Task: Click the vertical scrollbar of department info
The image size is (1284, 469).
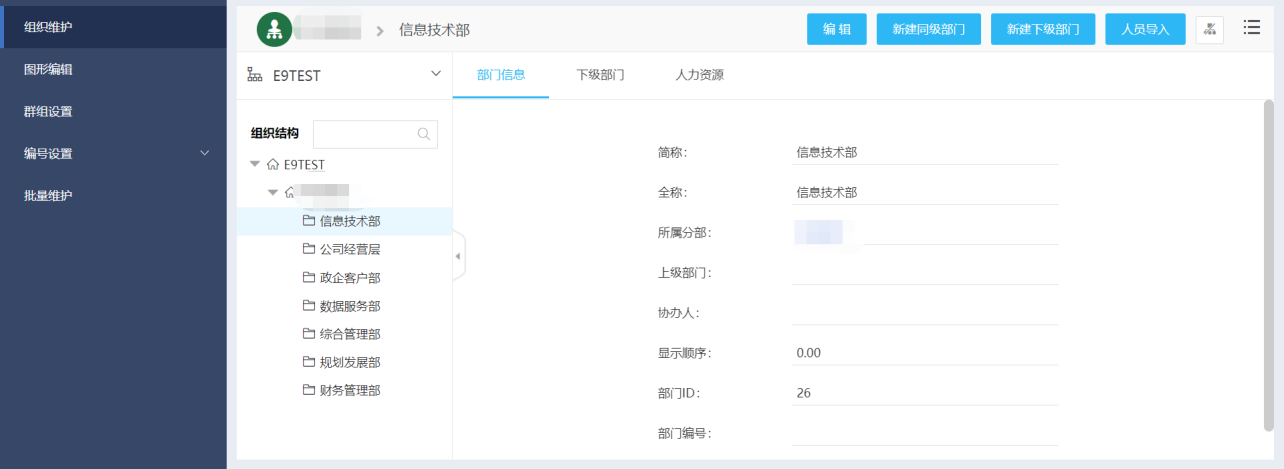Action: tap(1269, 260)
